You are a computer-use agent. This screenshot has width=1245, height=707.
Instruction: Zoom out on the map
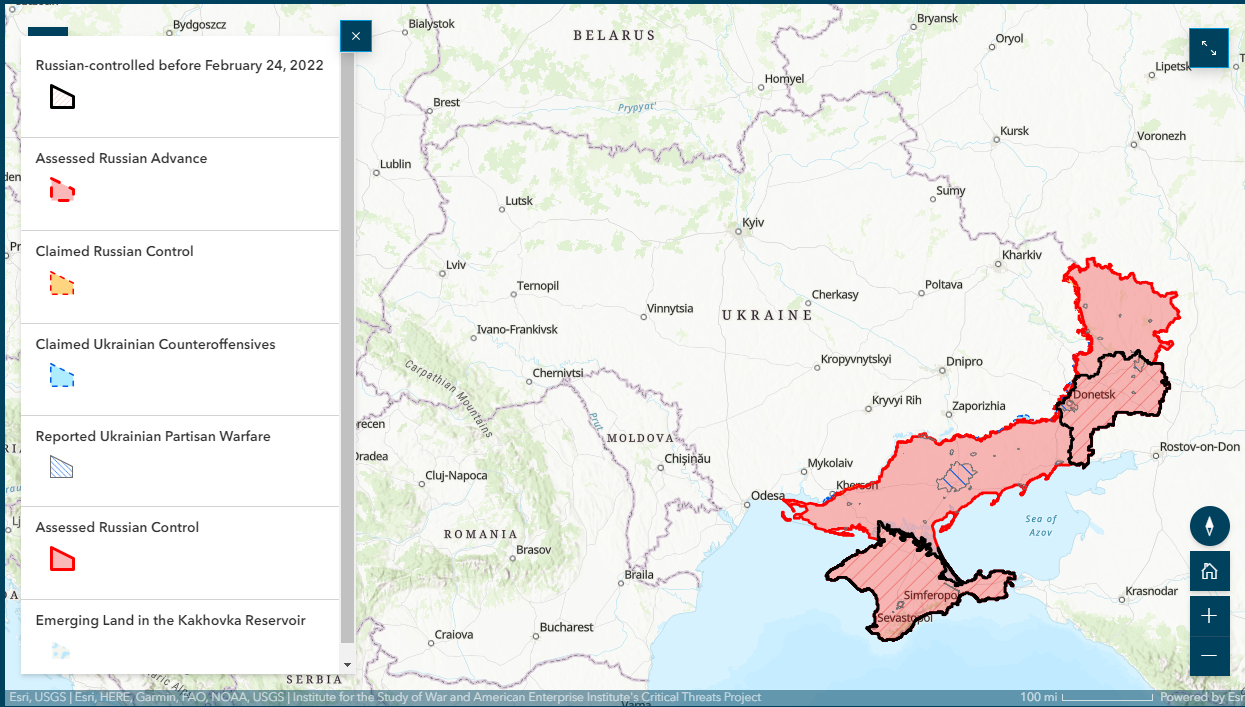coord(1209,655)
